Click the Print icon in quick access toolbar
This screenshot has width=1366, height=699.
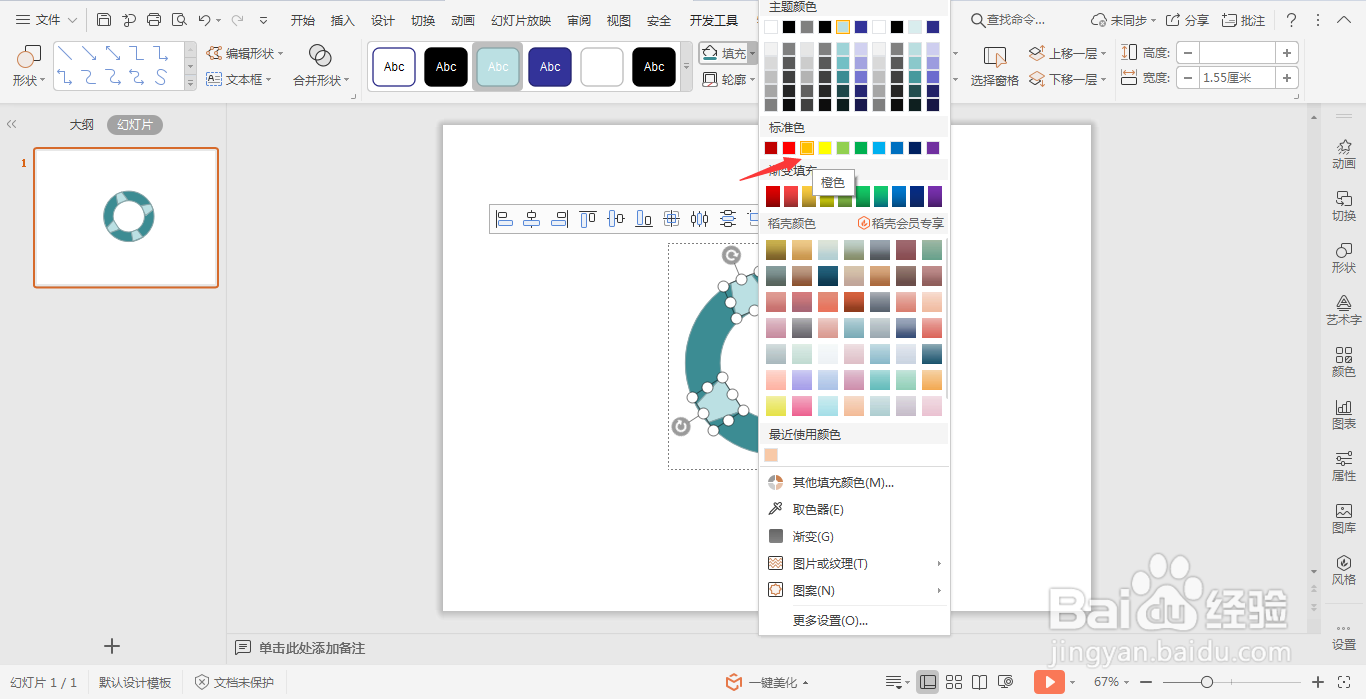click(154, 20)
